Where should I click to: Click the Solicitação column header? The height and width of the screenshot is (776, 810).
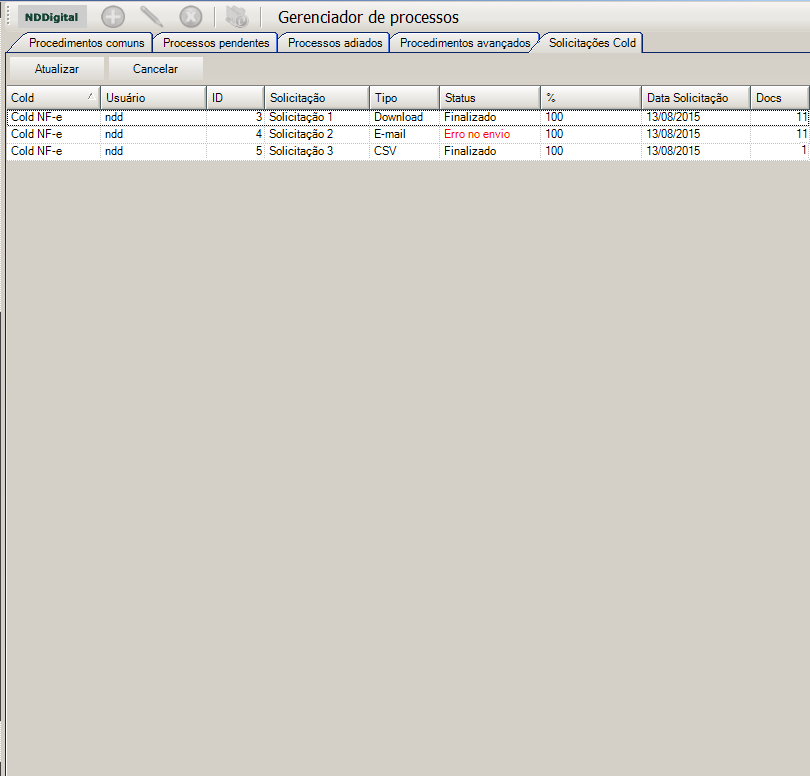tap(317, 98)
